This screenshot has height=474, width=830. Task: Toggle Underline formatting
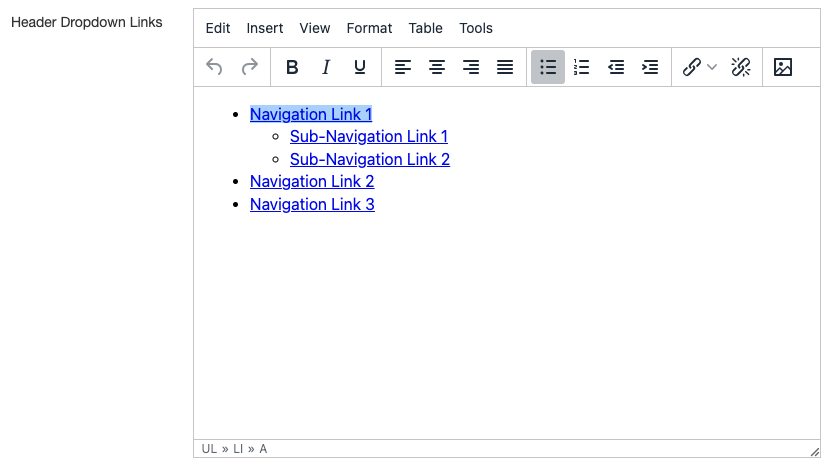[360, 67]
